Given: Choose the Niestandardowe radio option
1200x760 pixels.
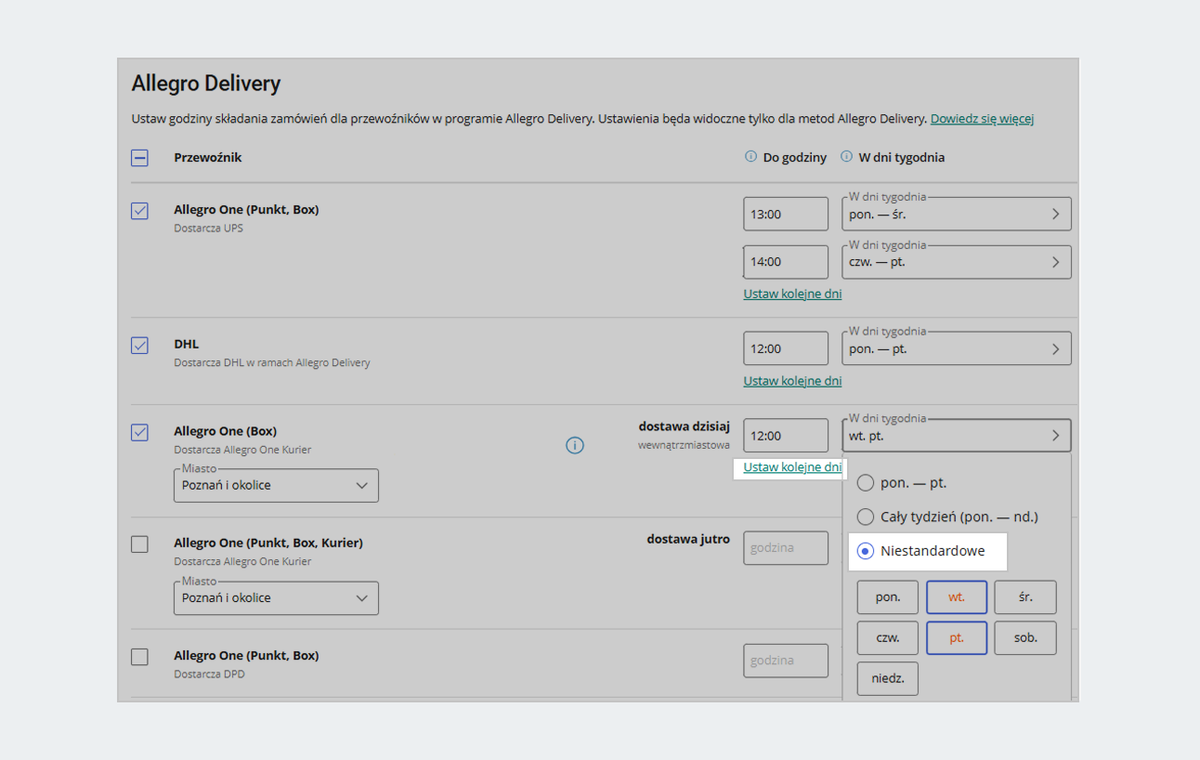Looking at the screenshot, I should (x=866, y=551).
